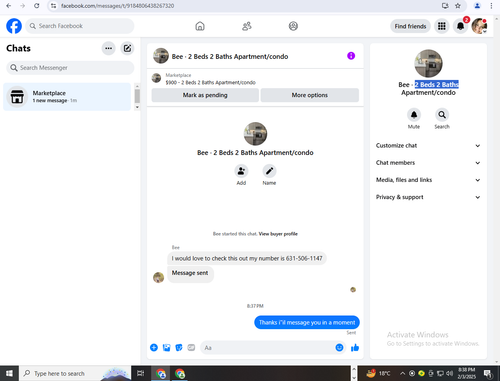The height and width of the screenshot is (381, 500).
Task: Open Chats options three-dot menu
Action: pos(108,48)
